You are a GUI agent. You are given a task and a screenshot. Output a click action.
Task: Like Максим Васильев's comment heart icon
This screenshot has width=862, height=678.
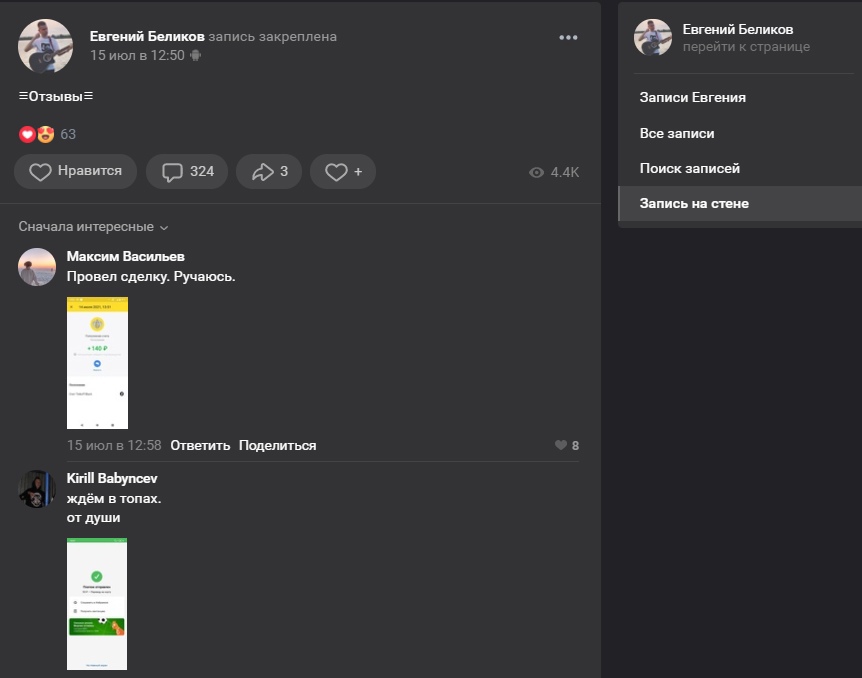pos(561,446)
